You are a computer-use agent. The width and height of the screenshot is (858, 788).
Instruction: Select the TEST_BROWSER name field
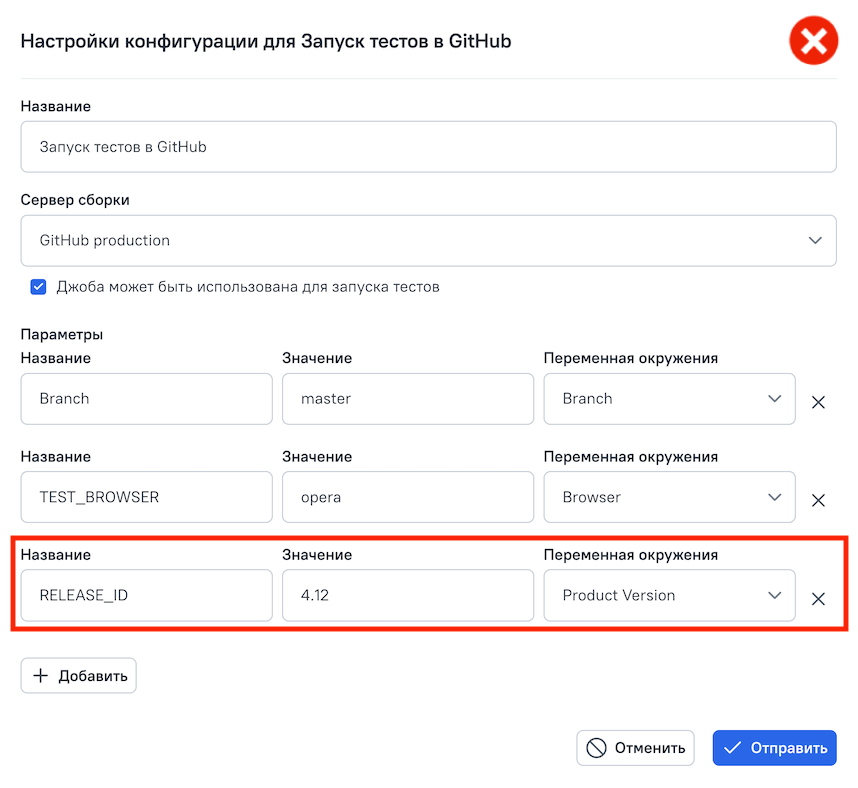[x=146, y=497]
